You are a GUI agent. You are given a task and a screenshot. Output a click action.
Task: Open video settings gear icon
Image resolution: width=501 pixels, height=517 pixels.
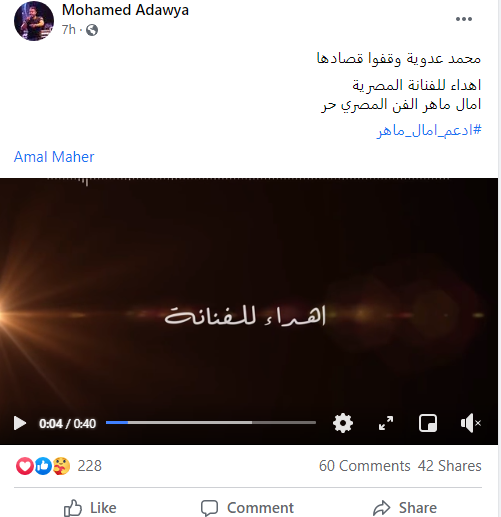click(x=343, y=423)
